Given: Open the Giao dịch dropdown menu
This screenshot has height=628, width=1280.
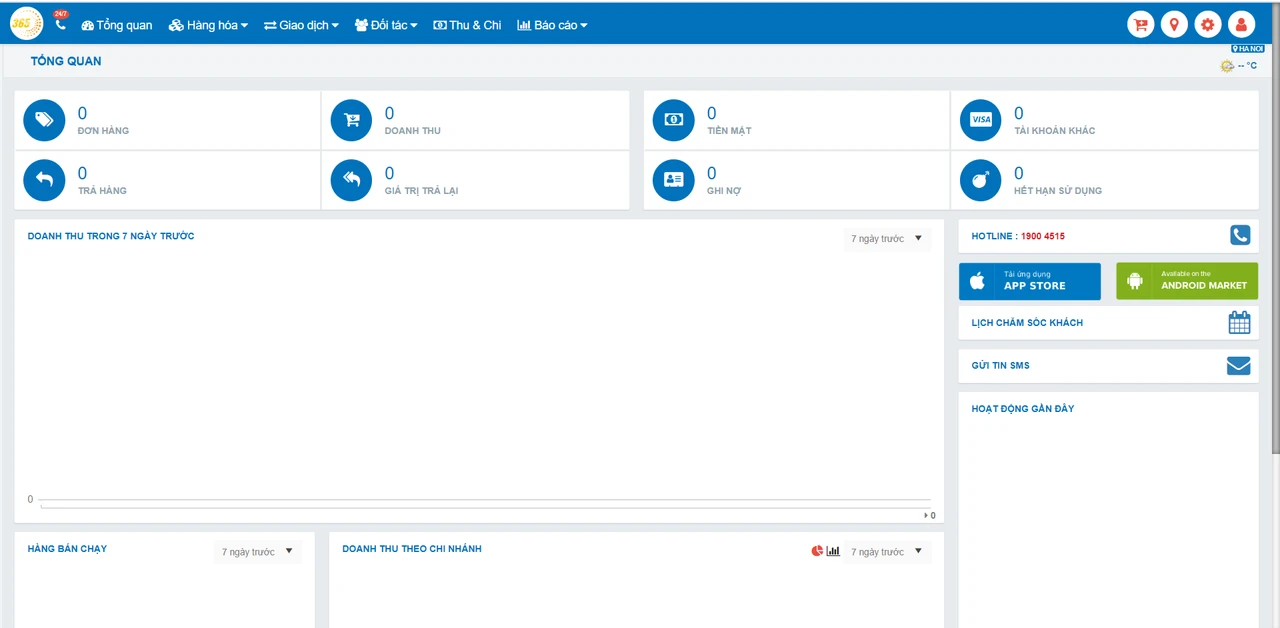Looking at the screenshot, I should click(x=301, y=25).
